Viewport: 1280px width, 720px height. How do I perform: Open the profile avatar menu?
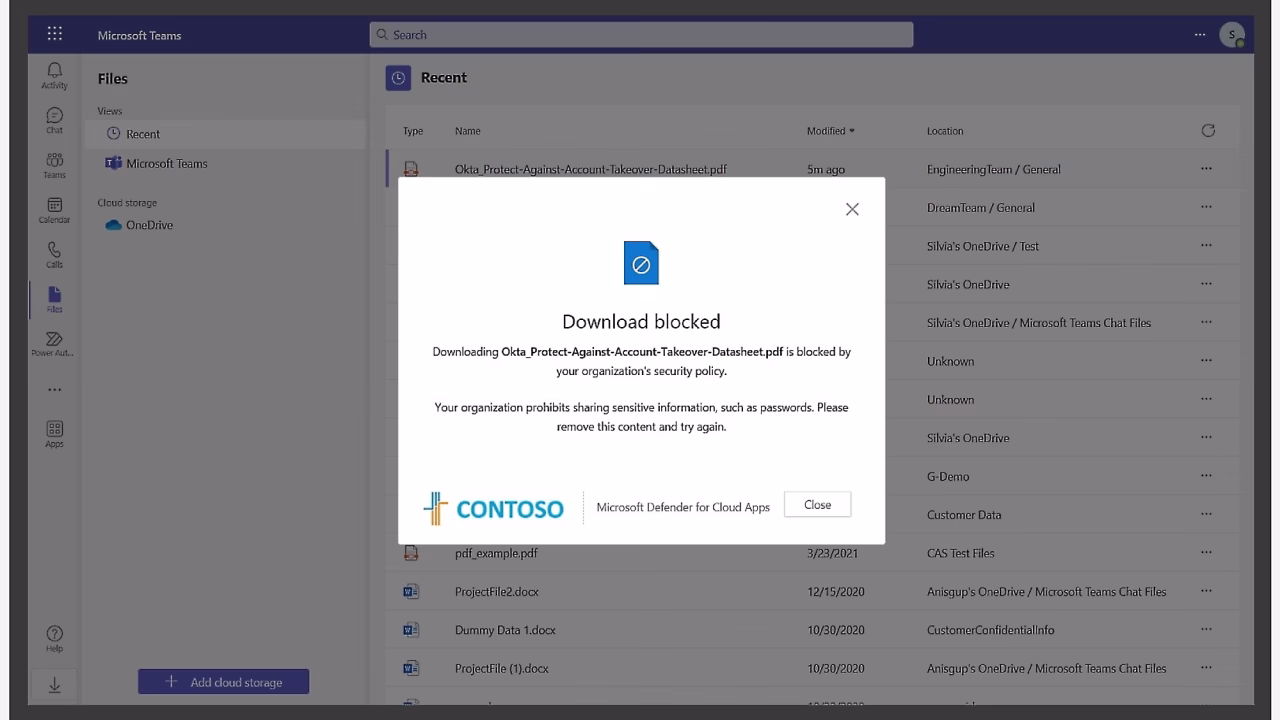tap(1232, 35)
